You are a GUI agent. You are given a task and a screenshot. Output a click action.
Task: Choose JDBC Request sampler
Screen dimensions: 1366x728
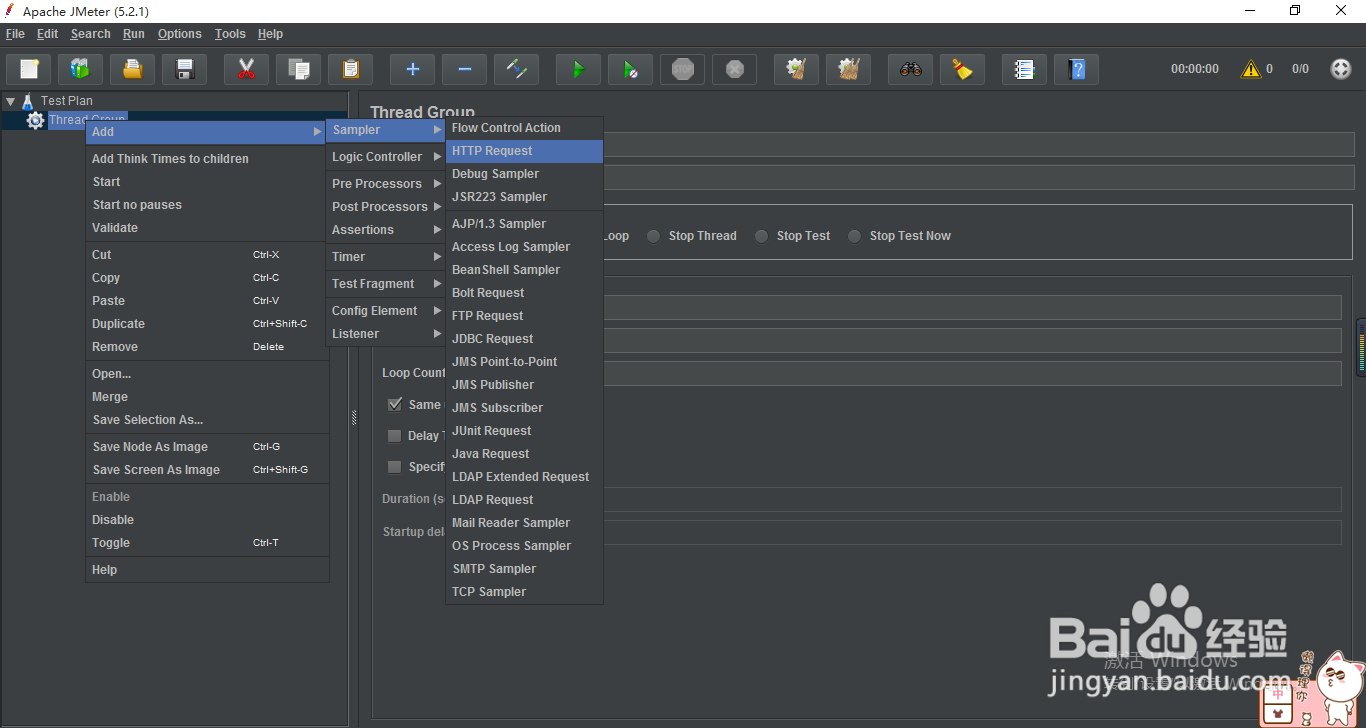point(524,339)
